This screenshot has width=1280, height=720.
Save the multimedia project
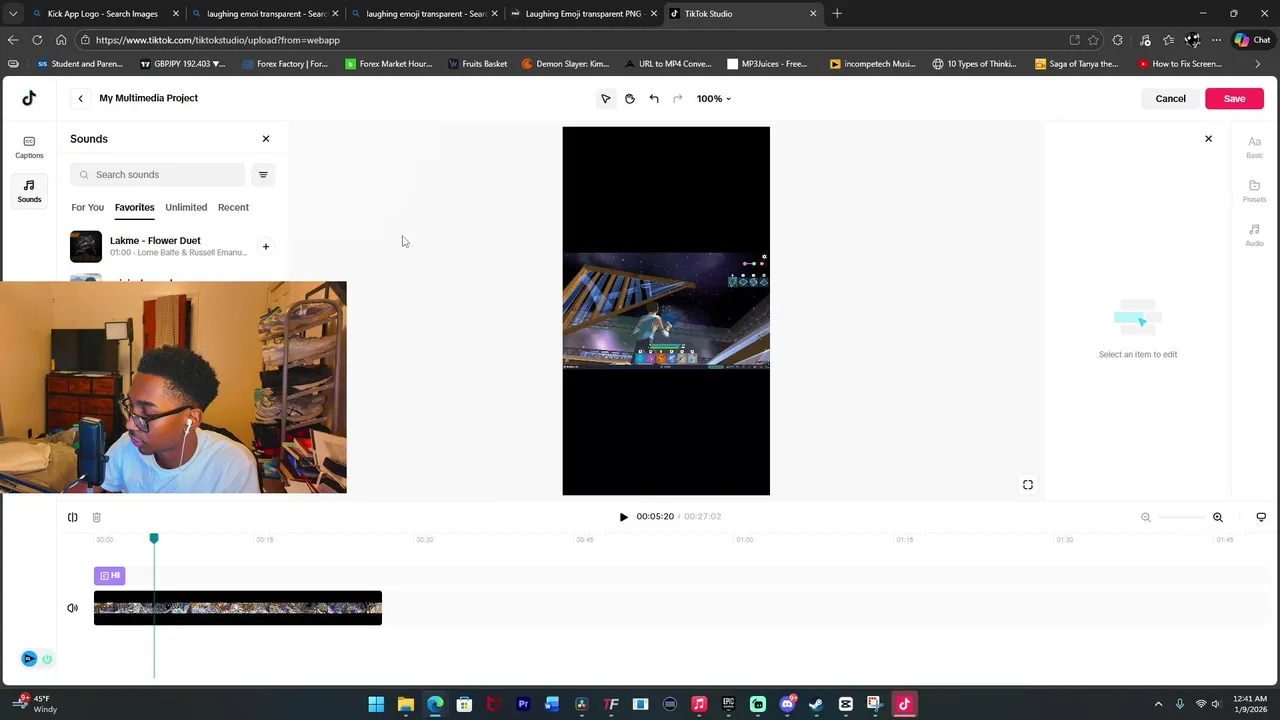pos(1234,99)
